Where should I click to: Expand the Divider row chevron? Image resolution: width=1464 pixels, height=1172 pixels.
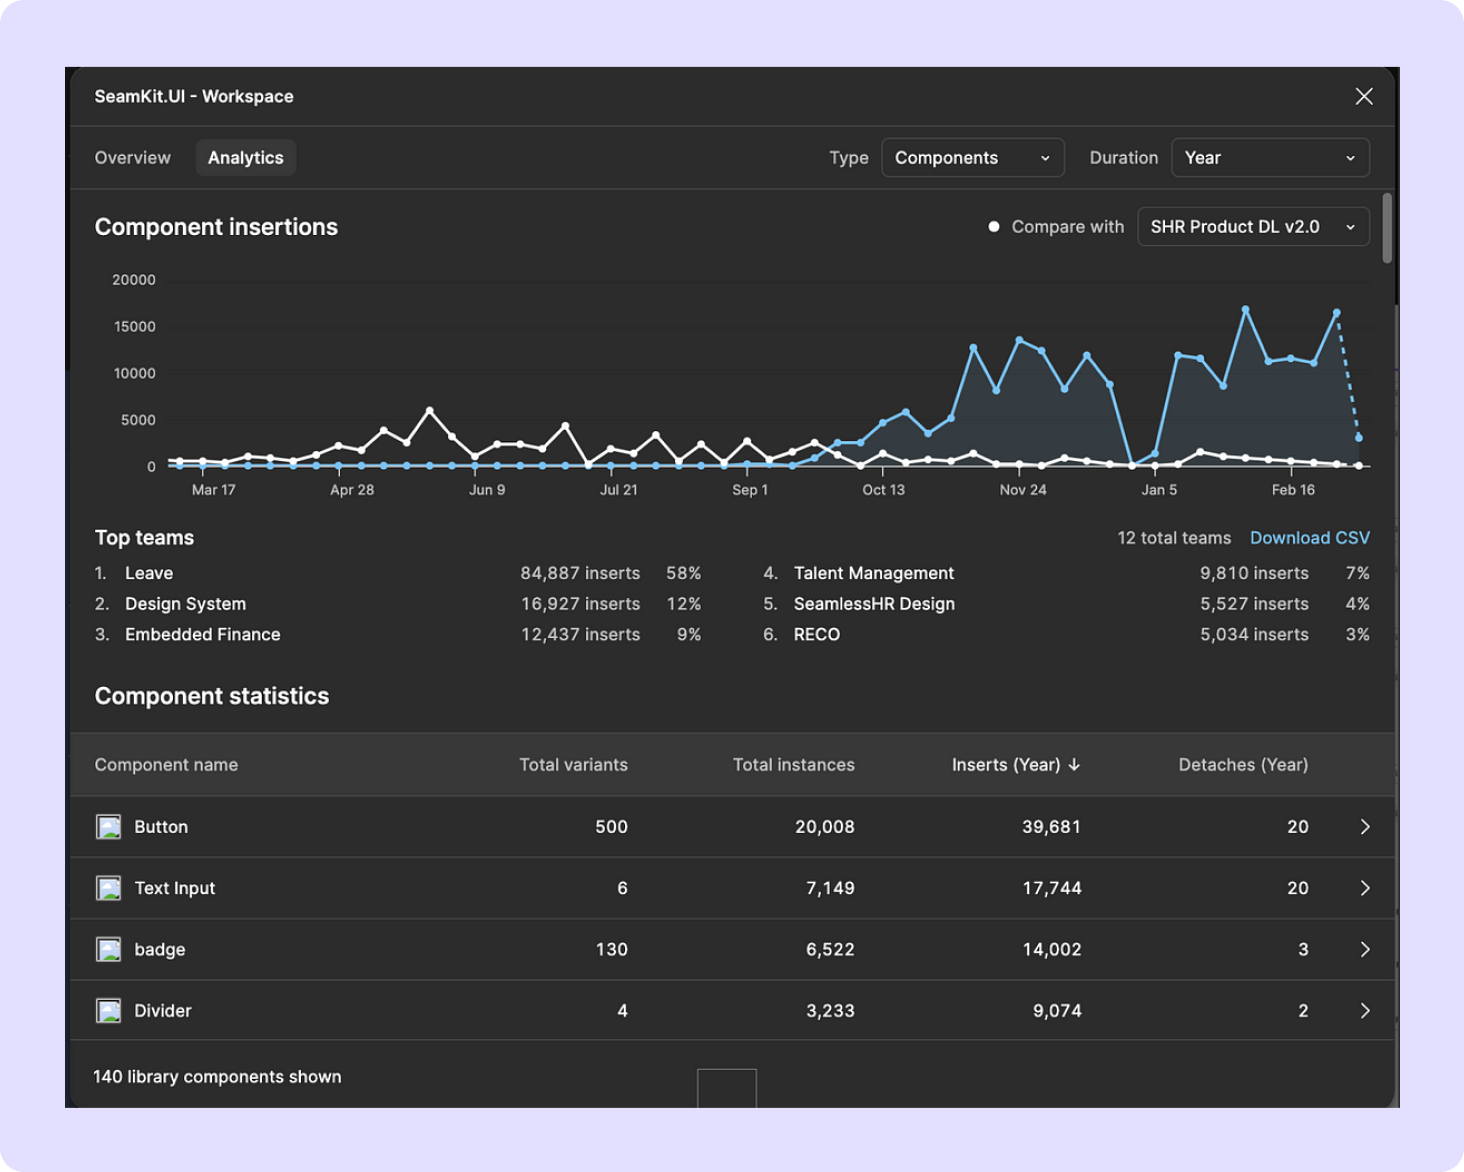[1365, 1011]
